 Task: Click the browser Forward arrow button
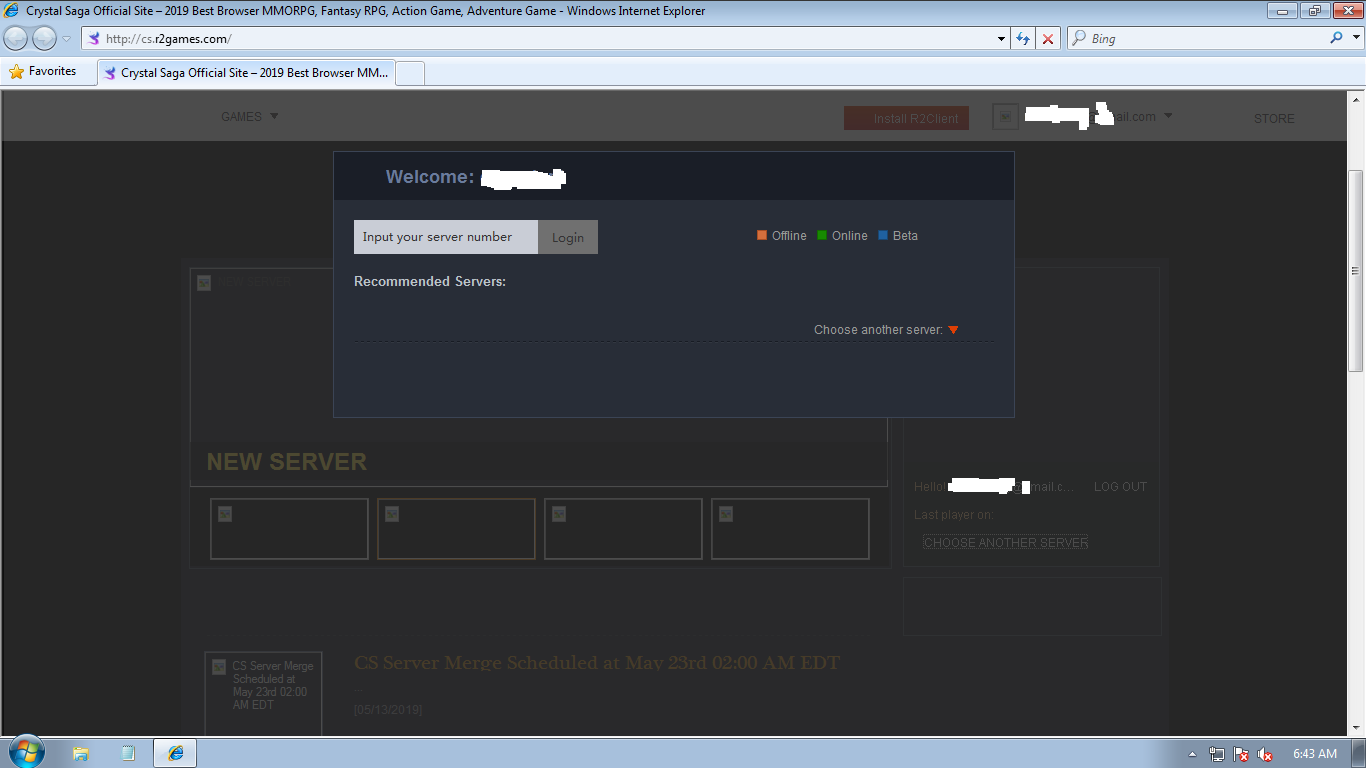coord(44,39)
